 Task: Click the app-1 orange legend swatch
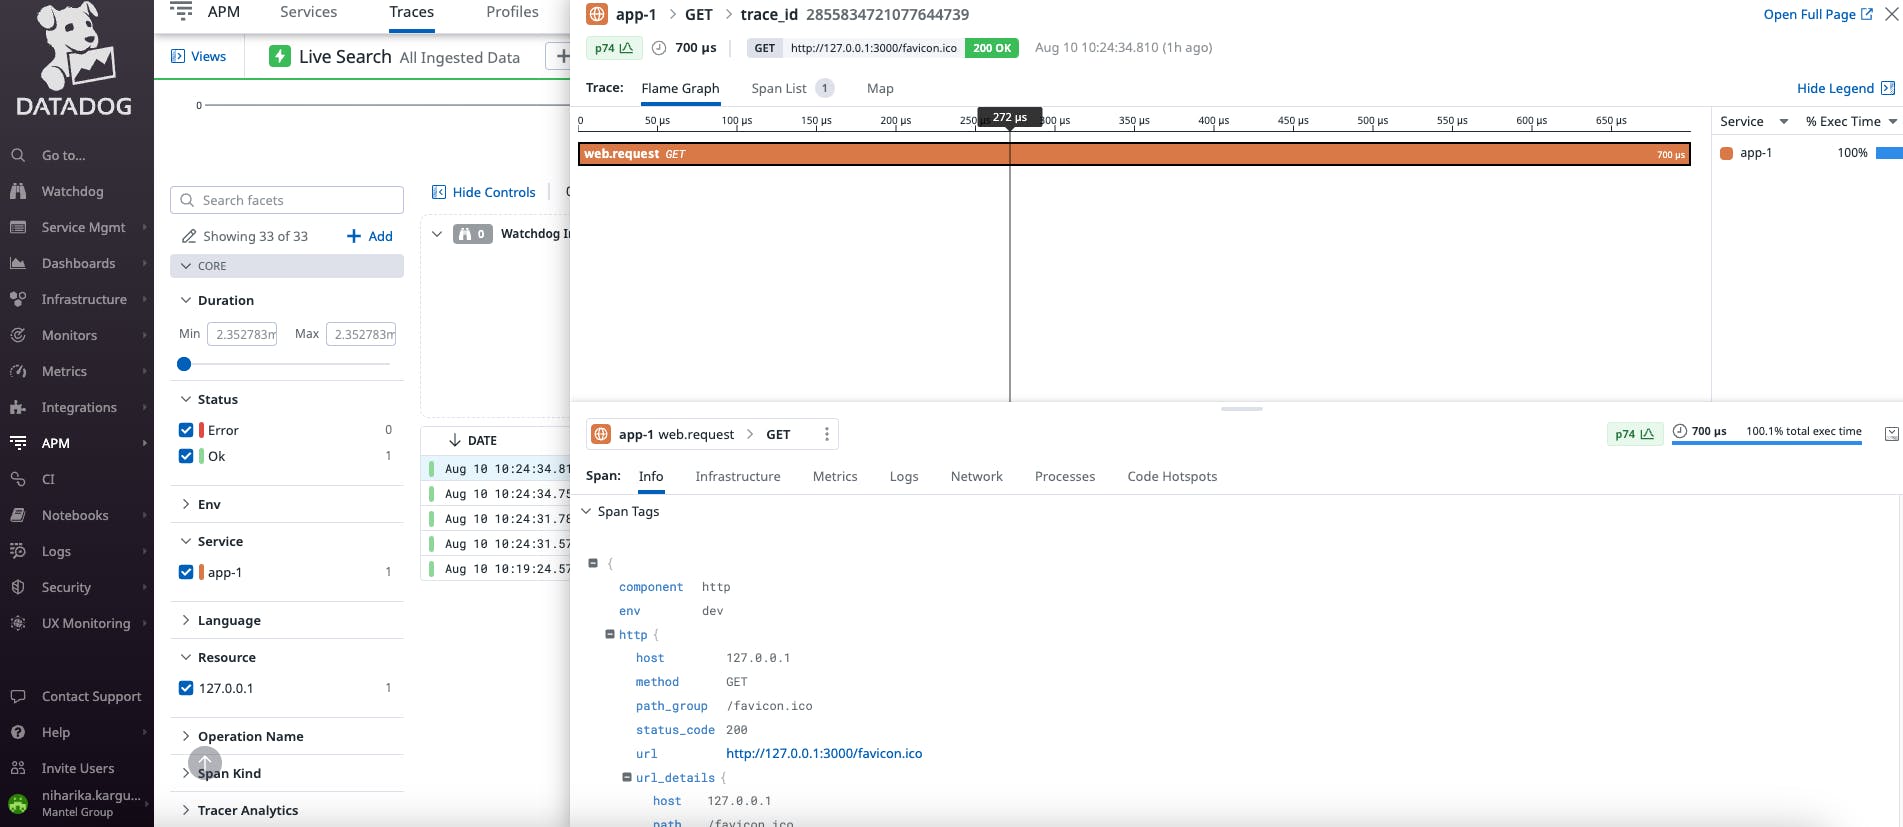[x=1726, y=153]
